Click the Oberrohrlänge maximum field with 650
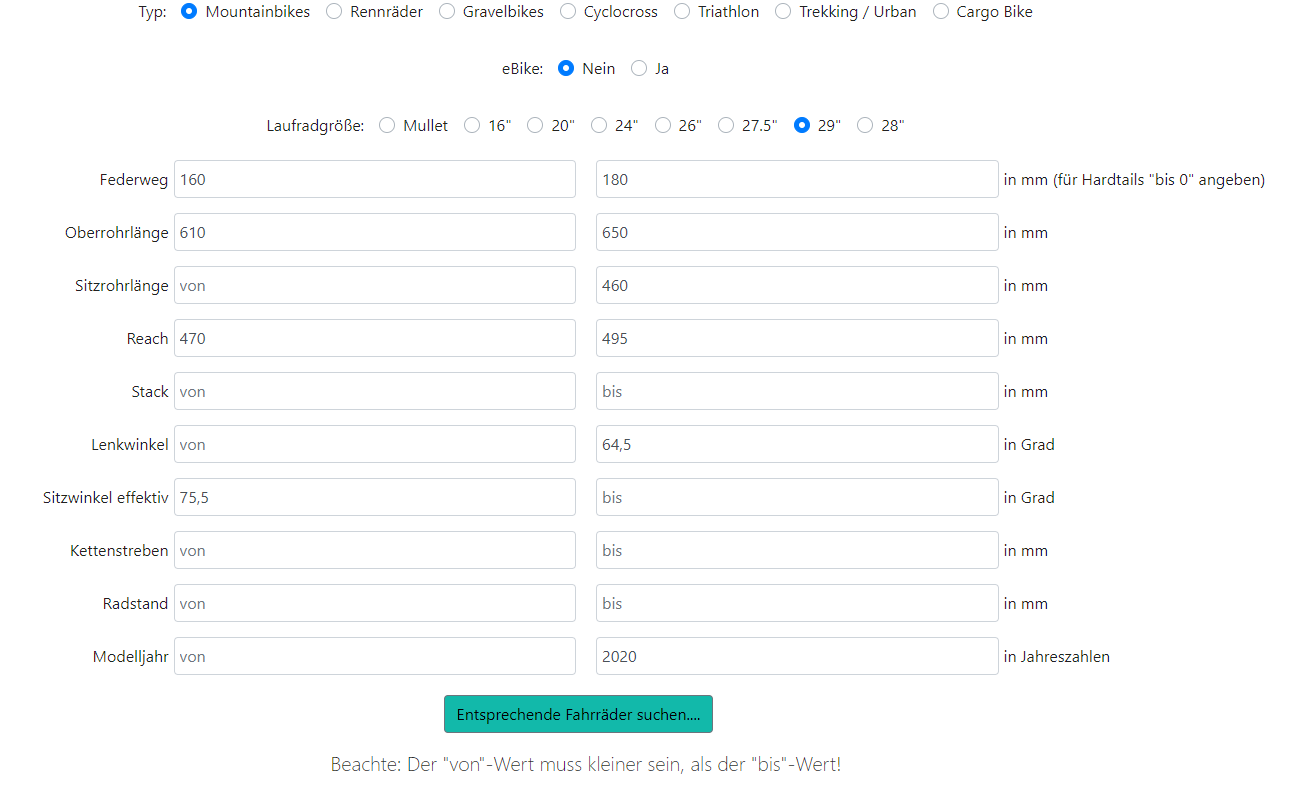The width and height of the screenshot is (1293, 793). [x=797, y=233]
